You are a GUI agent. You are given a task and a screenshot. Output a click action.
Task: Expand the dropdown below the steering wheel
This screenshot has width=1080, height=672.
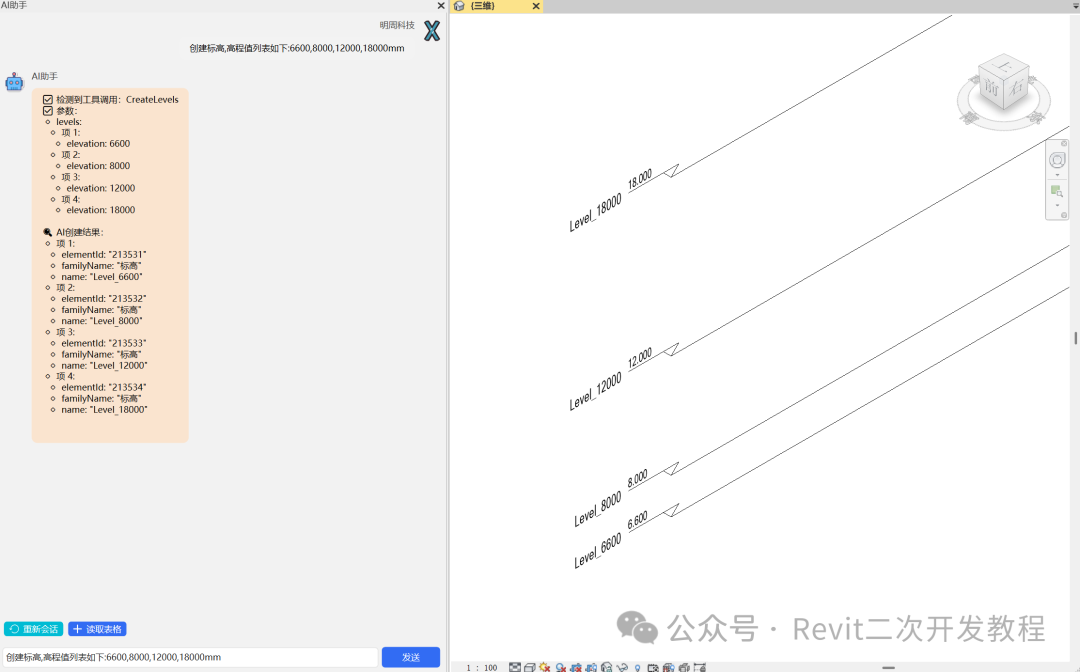pyautogui.click(x=1057, y=174)
